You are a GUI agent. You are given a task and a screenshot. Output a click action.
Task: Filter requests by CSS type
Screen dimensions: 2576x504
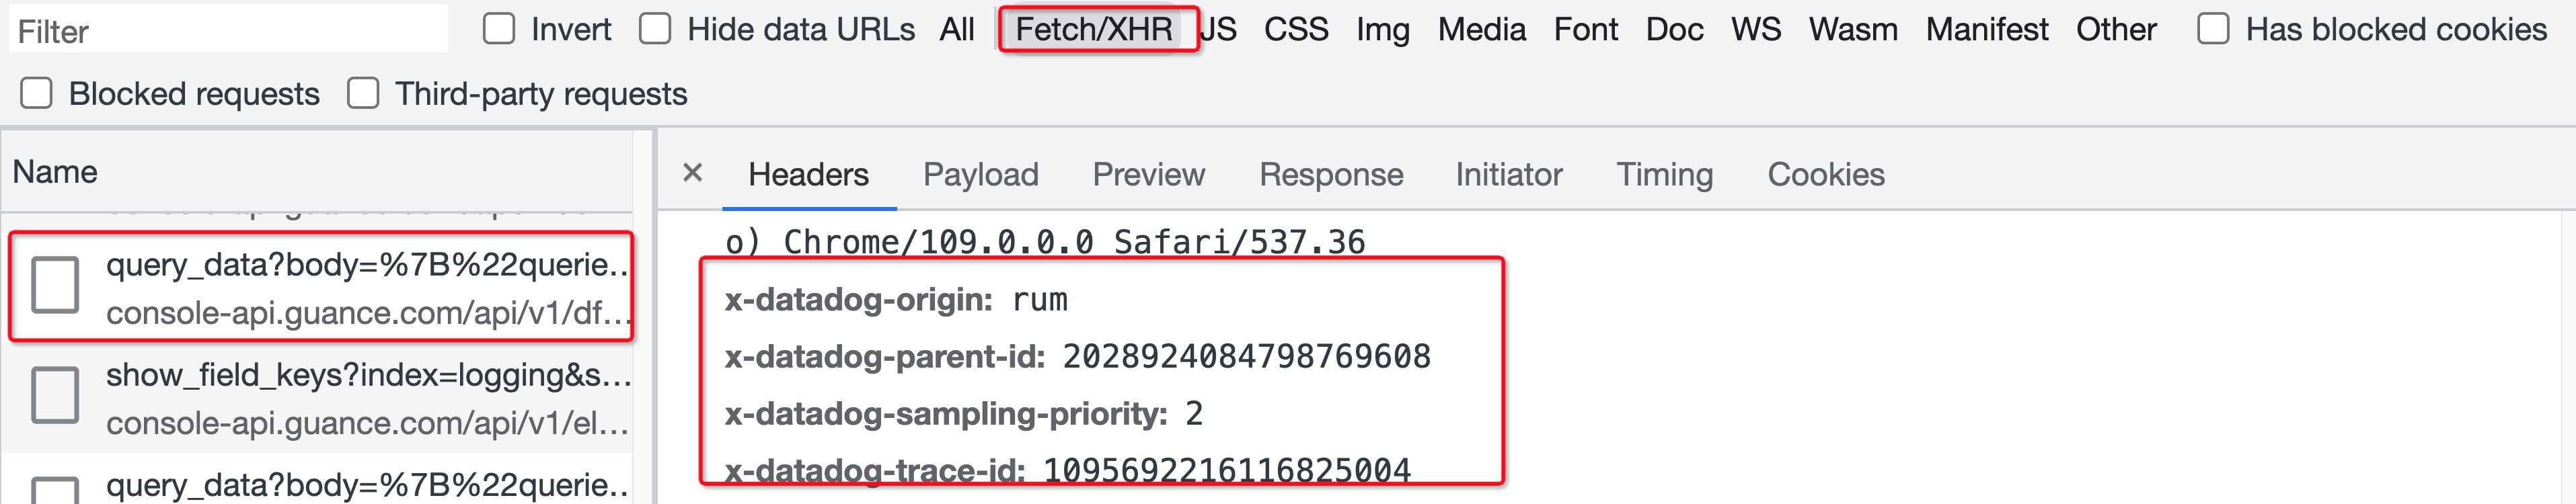[1296, 29]
